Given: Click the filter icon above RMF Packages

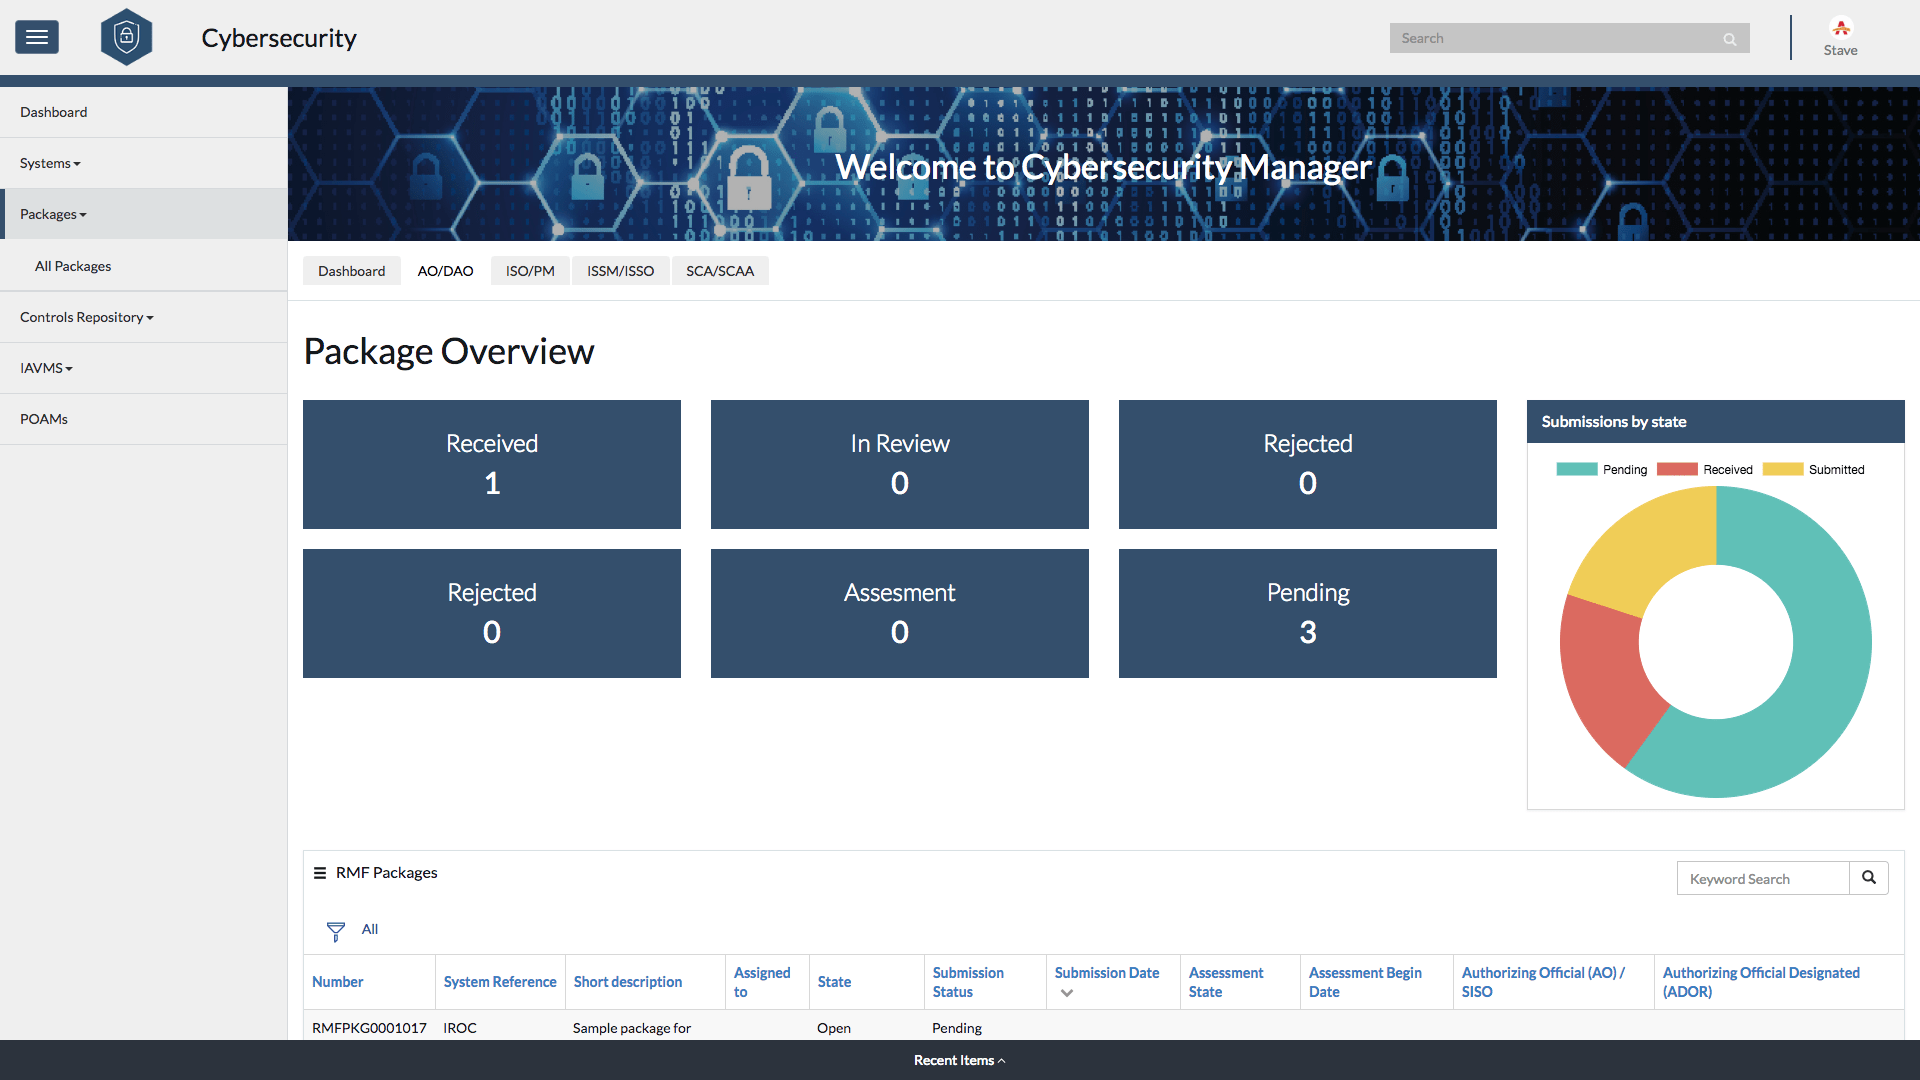Looking at the screenshot, I should [336, 930].
